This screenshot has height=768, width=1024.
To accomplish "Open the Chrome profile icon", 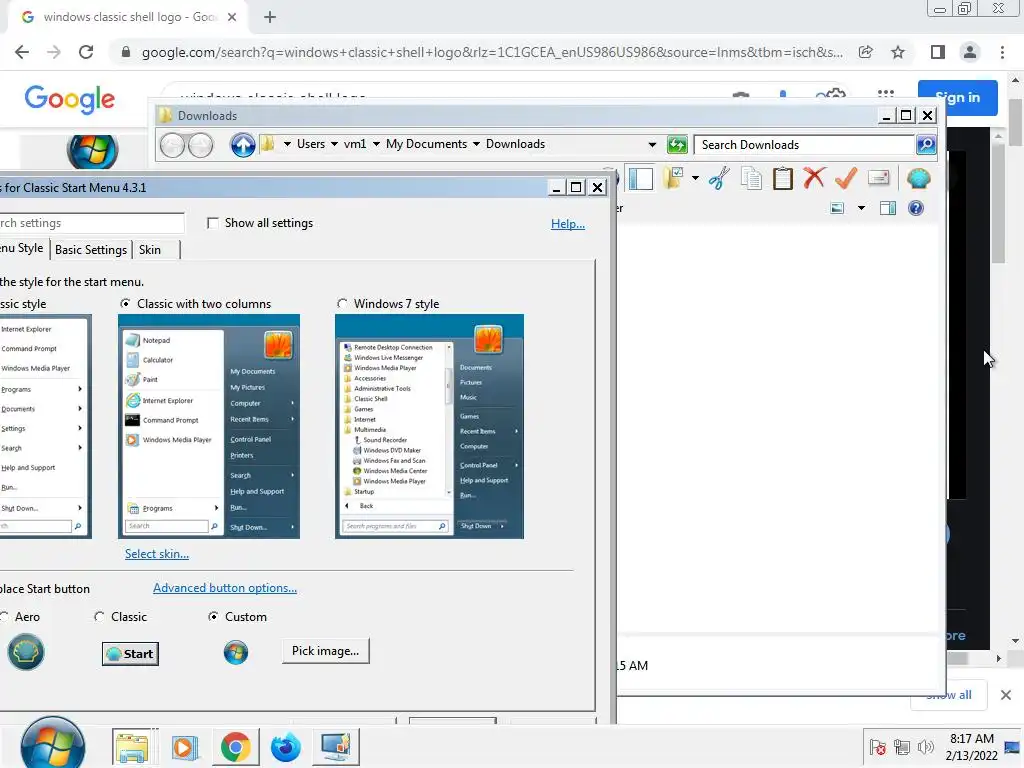I will (x=970, y=52).
